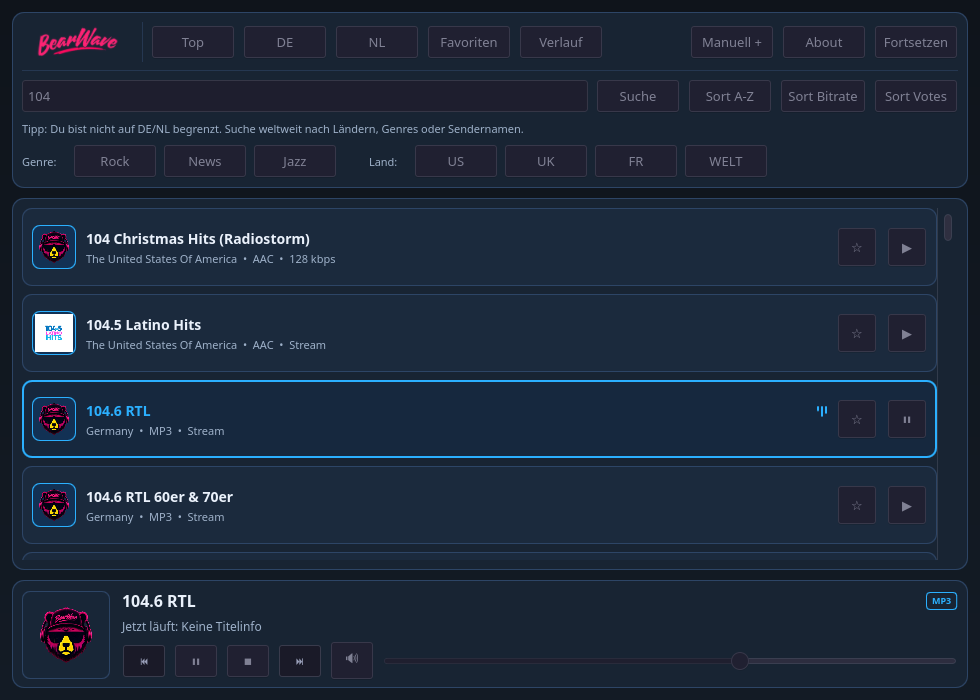Pause 104.6 RTL in station list
The width and height of the screenshot is (980, 700).
pyautogui.click(x=906, y=419)
